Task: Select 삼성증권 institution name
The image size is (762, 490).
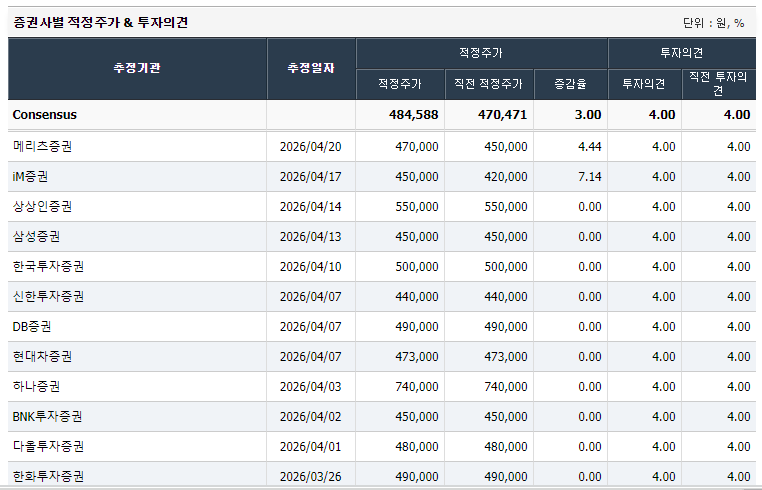Action: pos(36,237)
